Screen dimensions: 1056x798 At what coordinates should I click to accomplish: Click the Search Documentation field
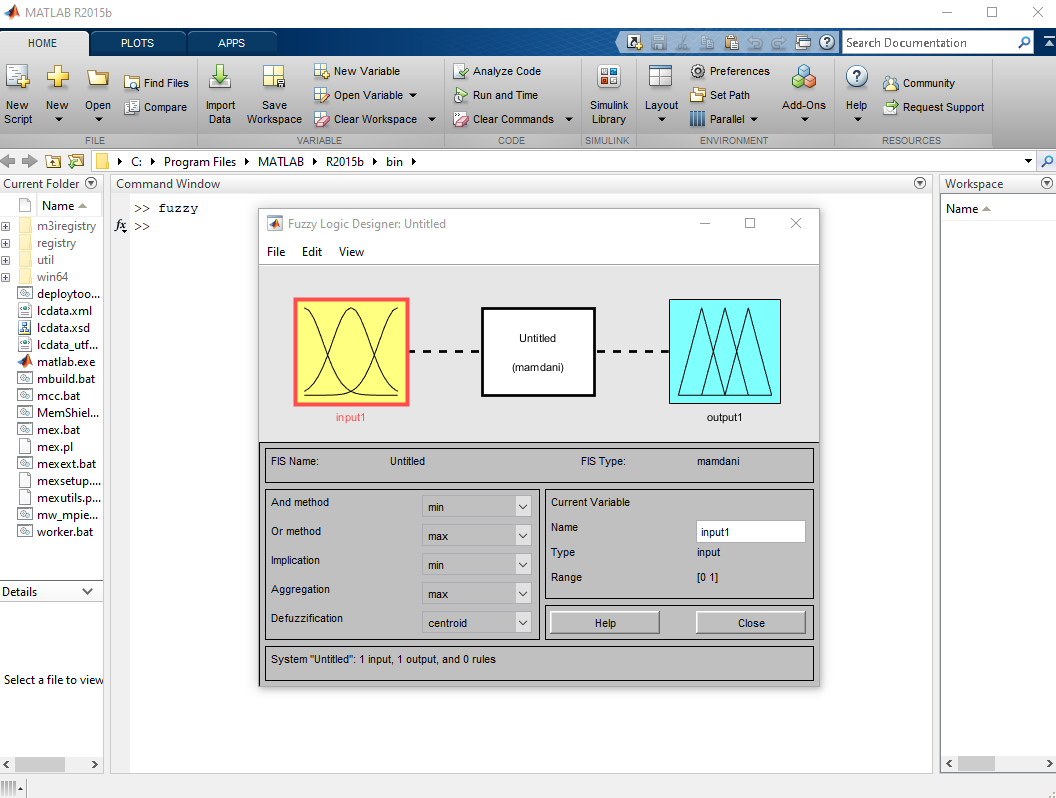tap(929, 42)
